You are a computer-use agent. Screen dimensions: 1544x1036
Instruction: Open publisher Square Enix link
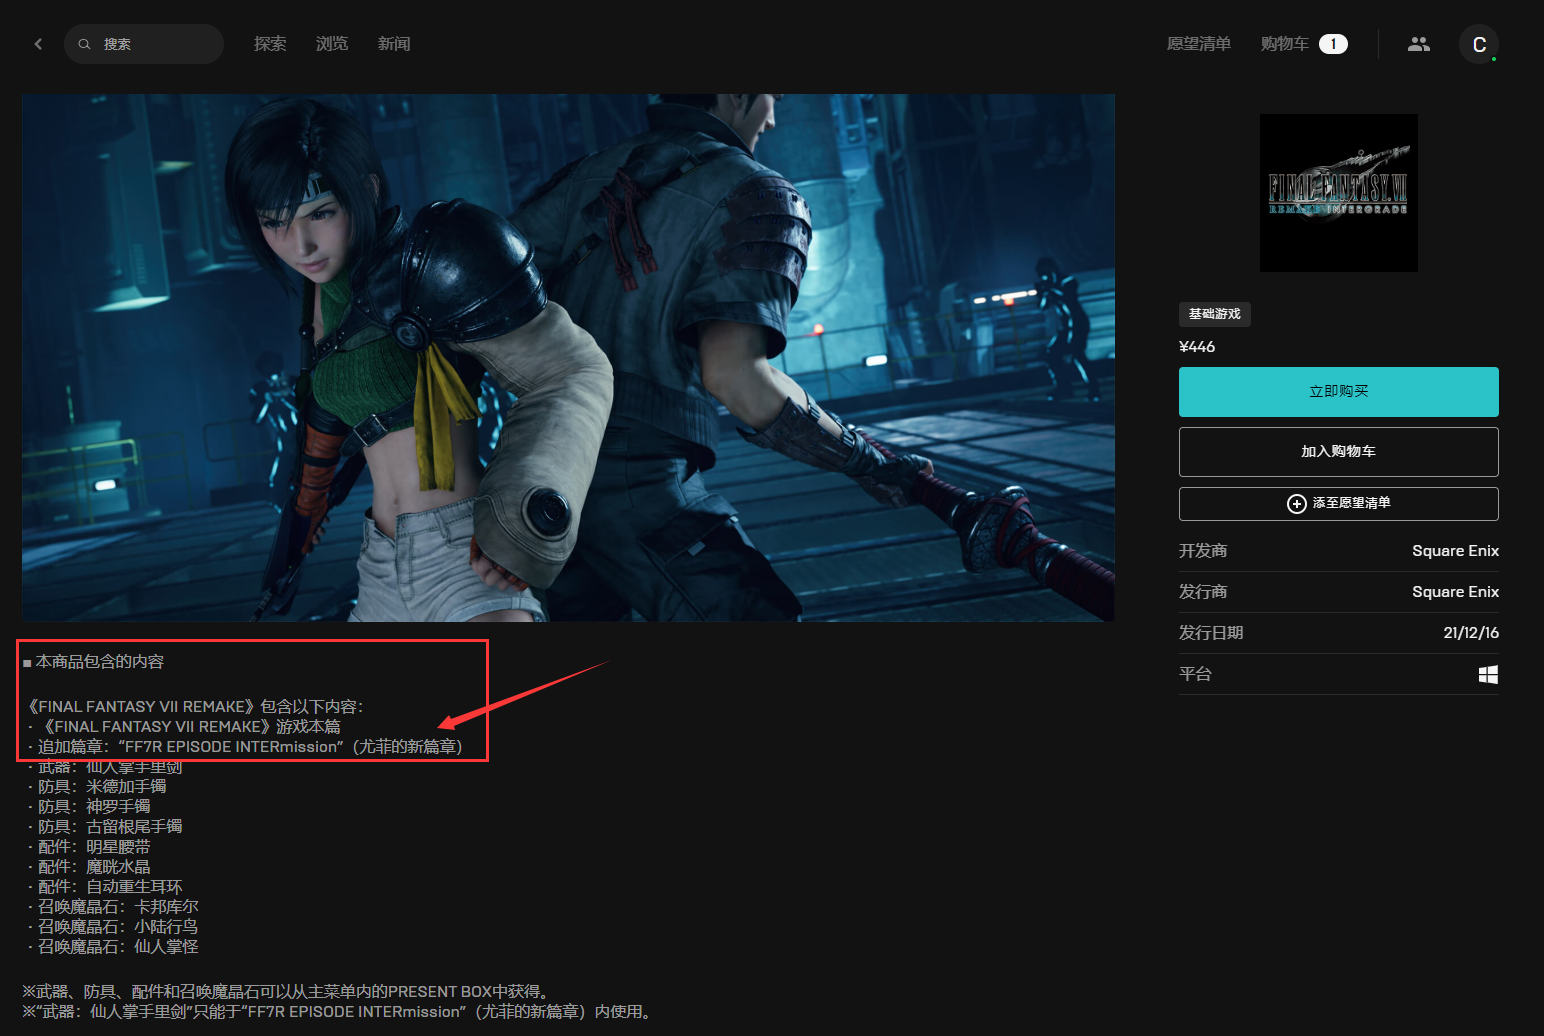(x=1455, y=592)
